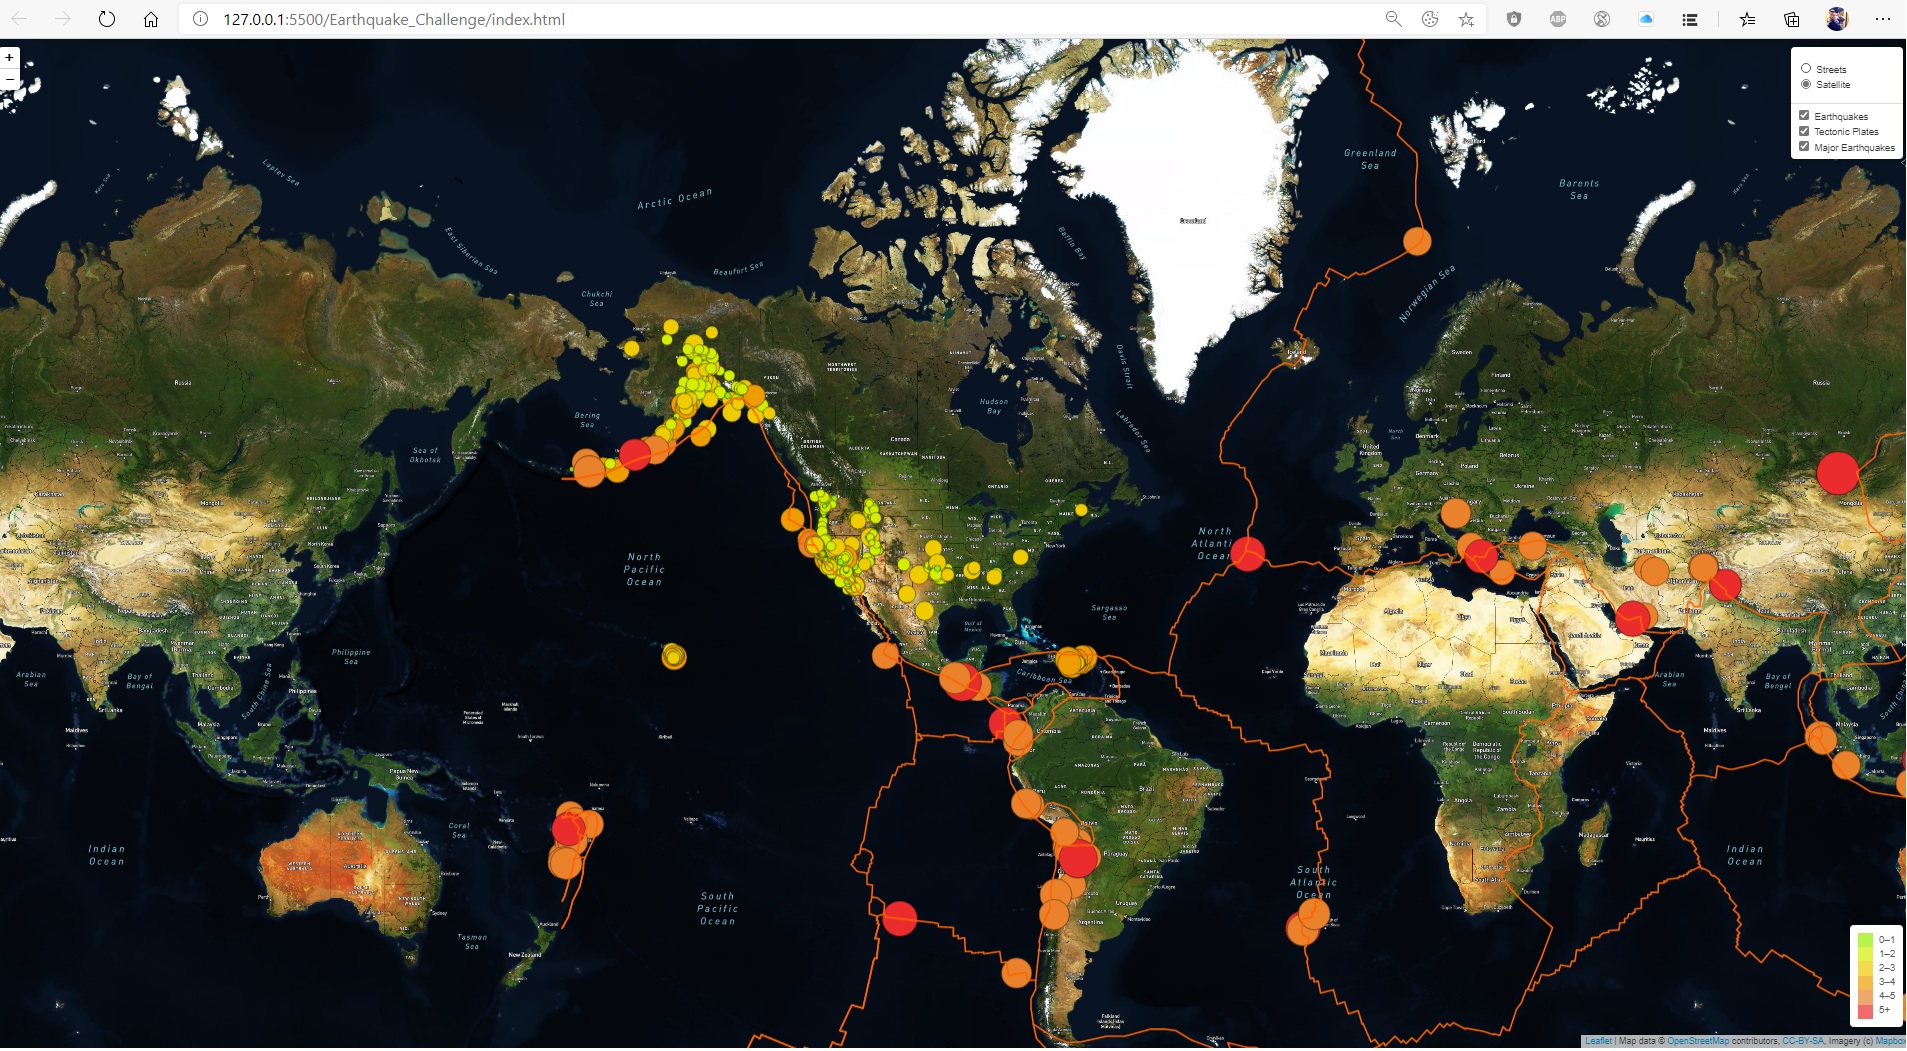1907x1051 pixels.
Task: Open the iCloud browser extension
Action: (x=1645, y=18)
